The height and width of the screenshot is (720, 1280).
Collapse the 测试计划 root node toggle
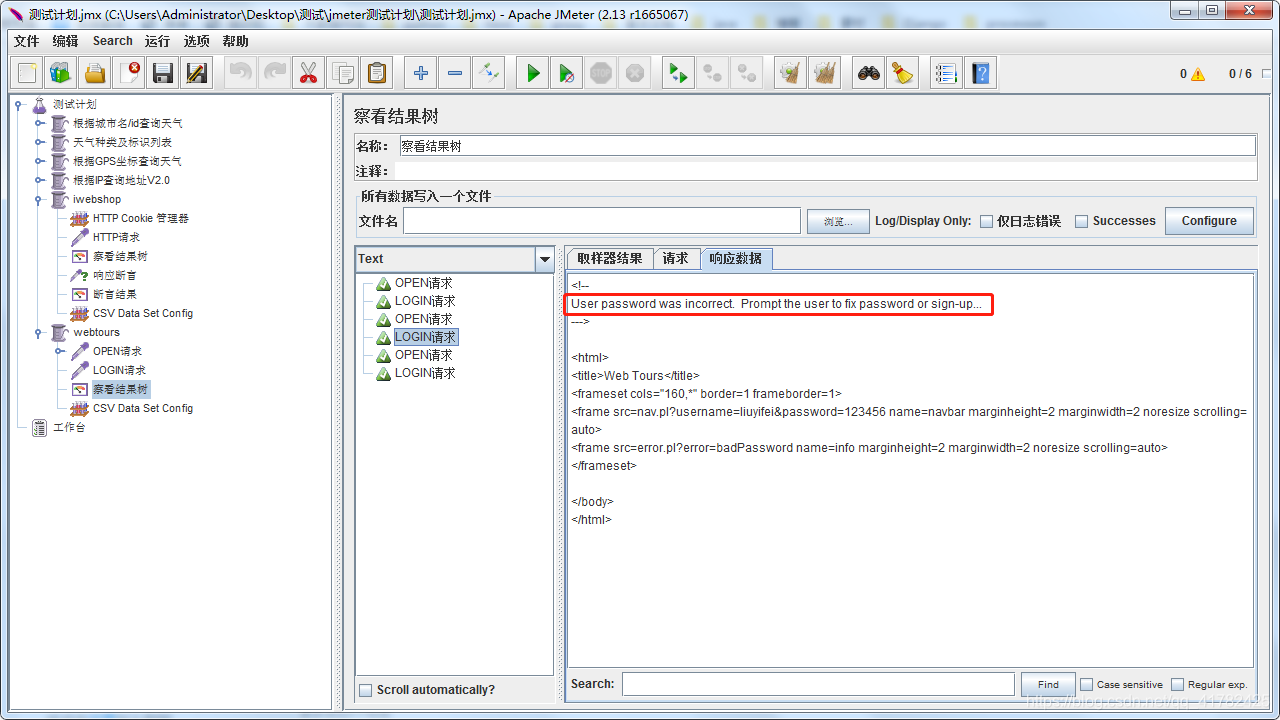pos(18,104)
